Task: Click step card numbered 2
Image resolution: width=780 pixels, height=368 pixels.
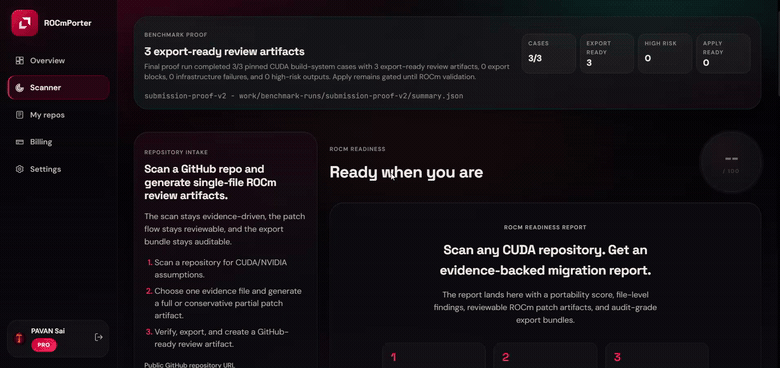Action: point(545,356)
